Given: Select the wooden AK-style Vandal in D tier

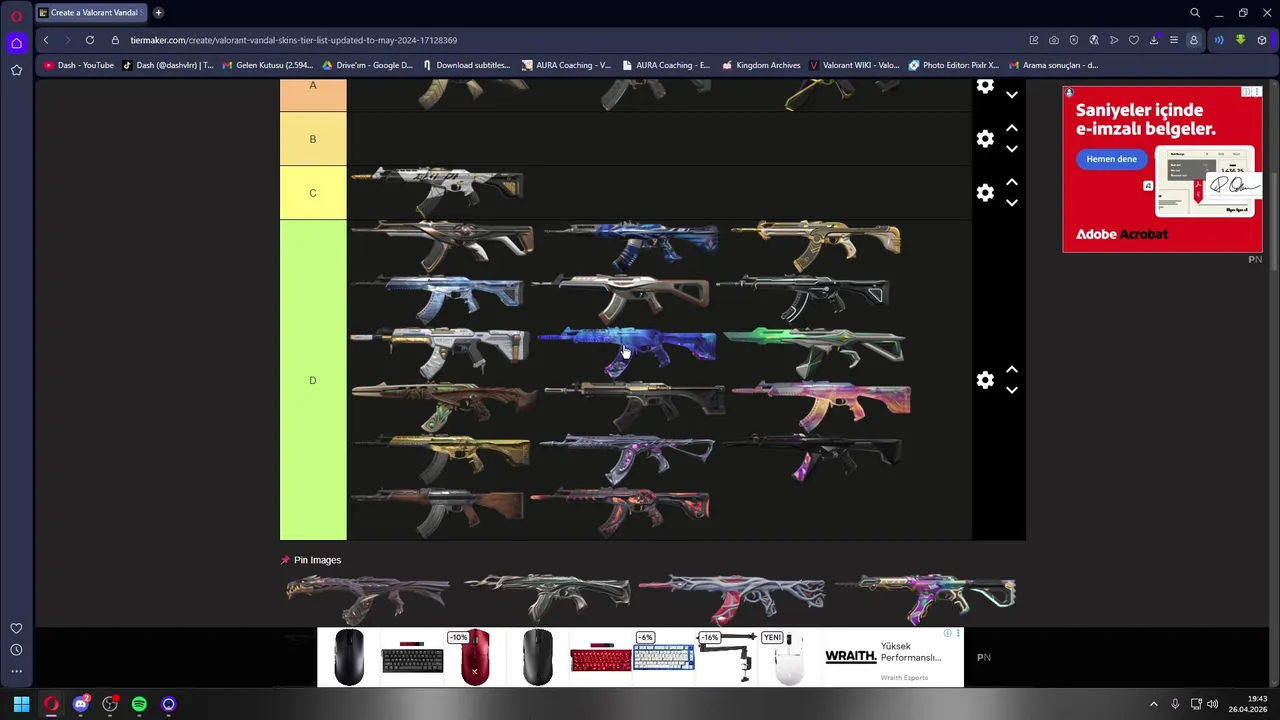Looking at the screenshot, I should [437, 512].
